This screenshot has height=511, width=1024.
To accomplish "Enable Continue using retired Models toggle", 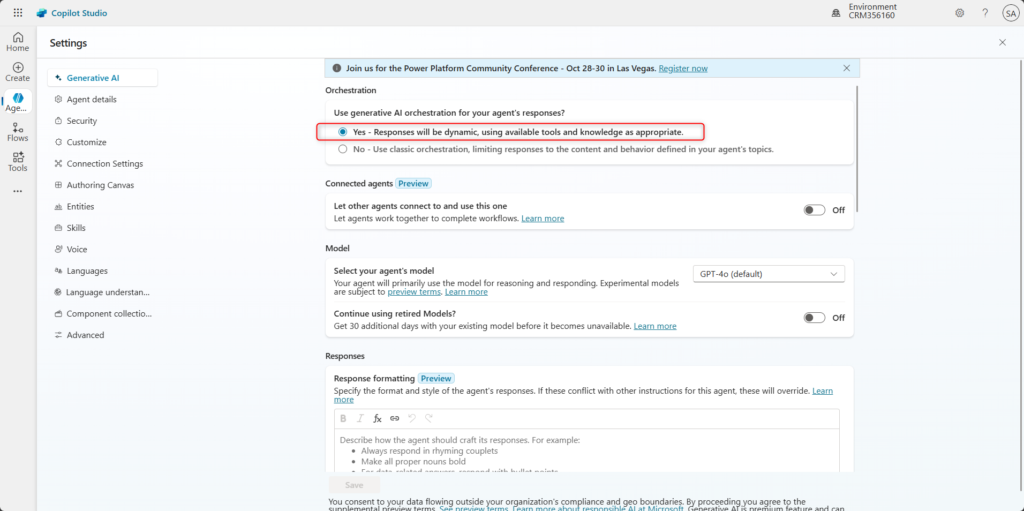I will point(814,318).
